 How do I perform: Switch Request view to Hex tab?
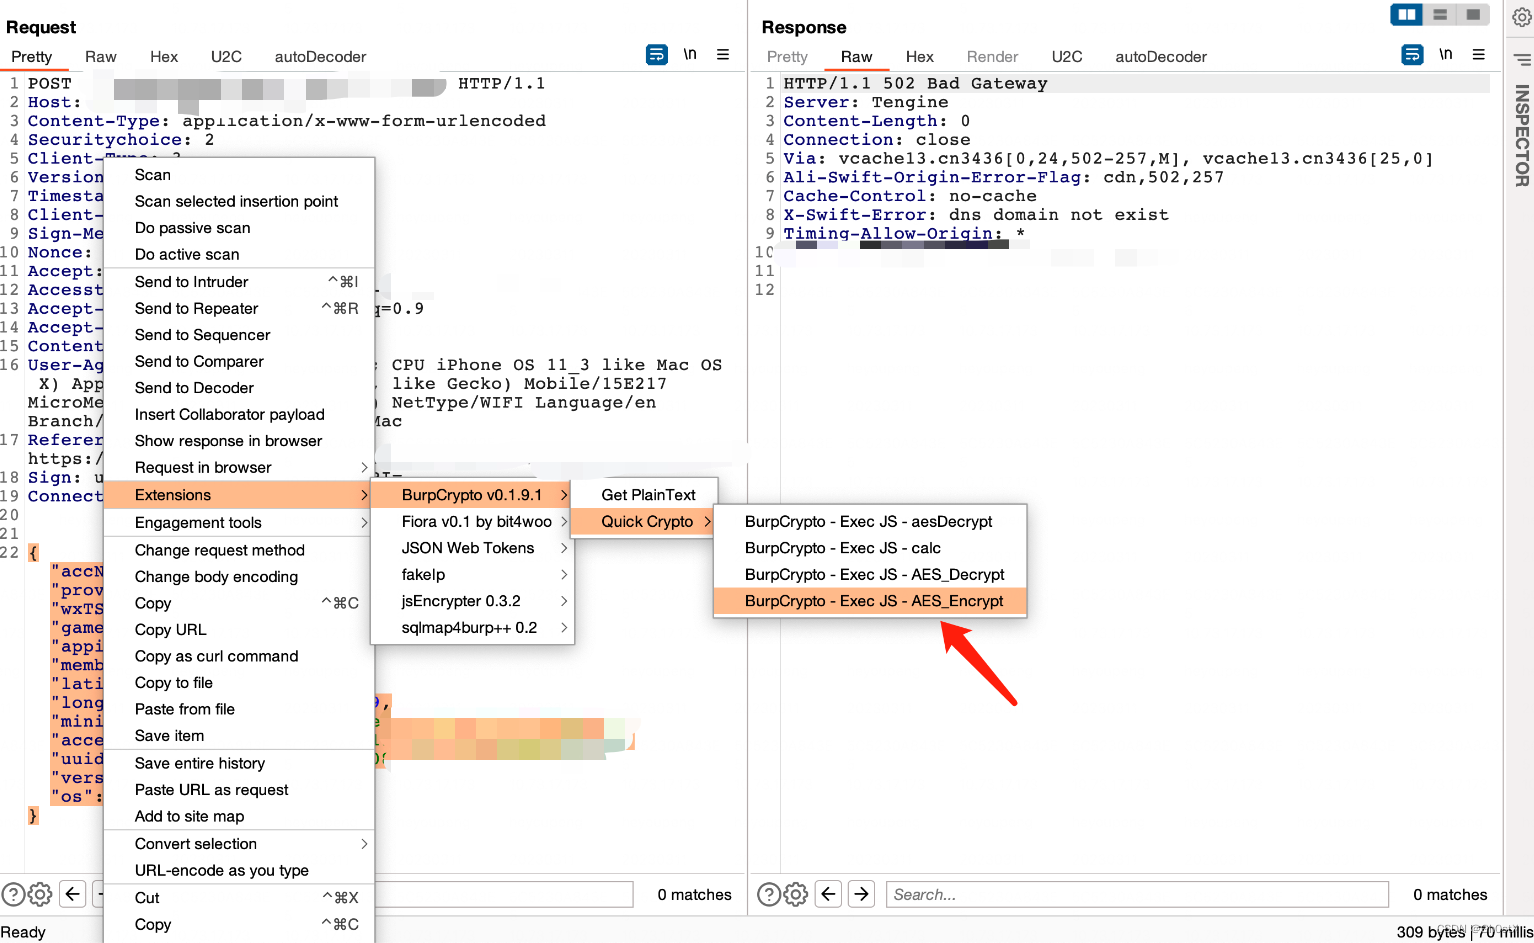(164, 57)
